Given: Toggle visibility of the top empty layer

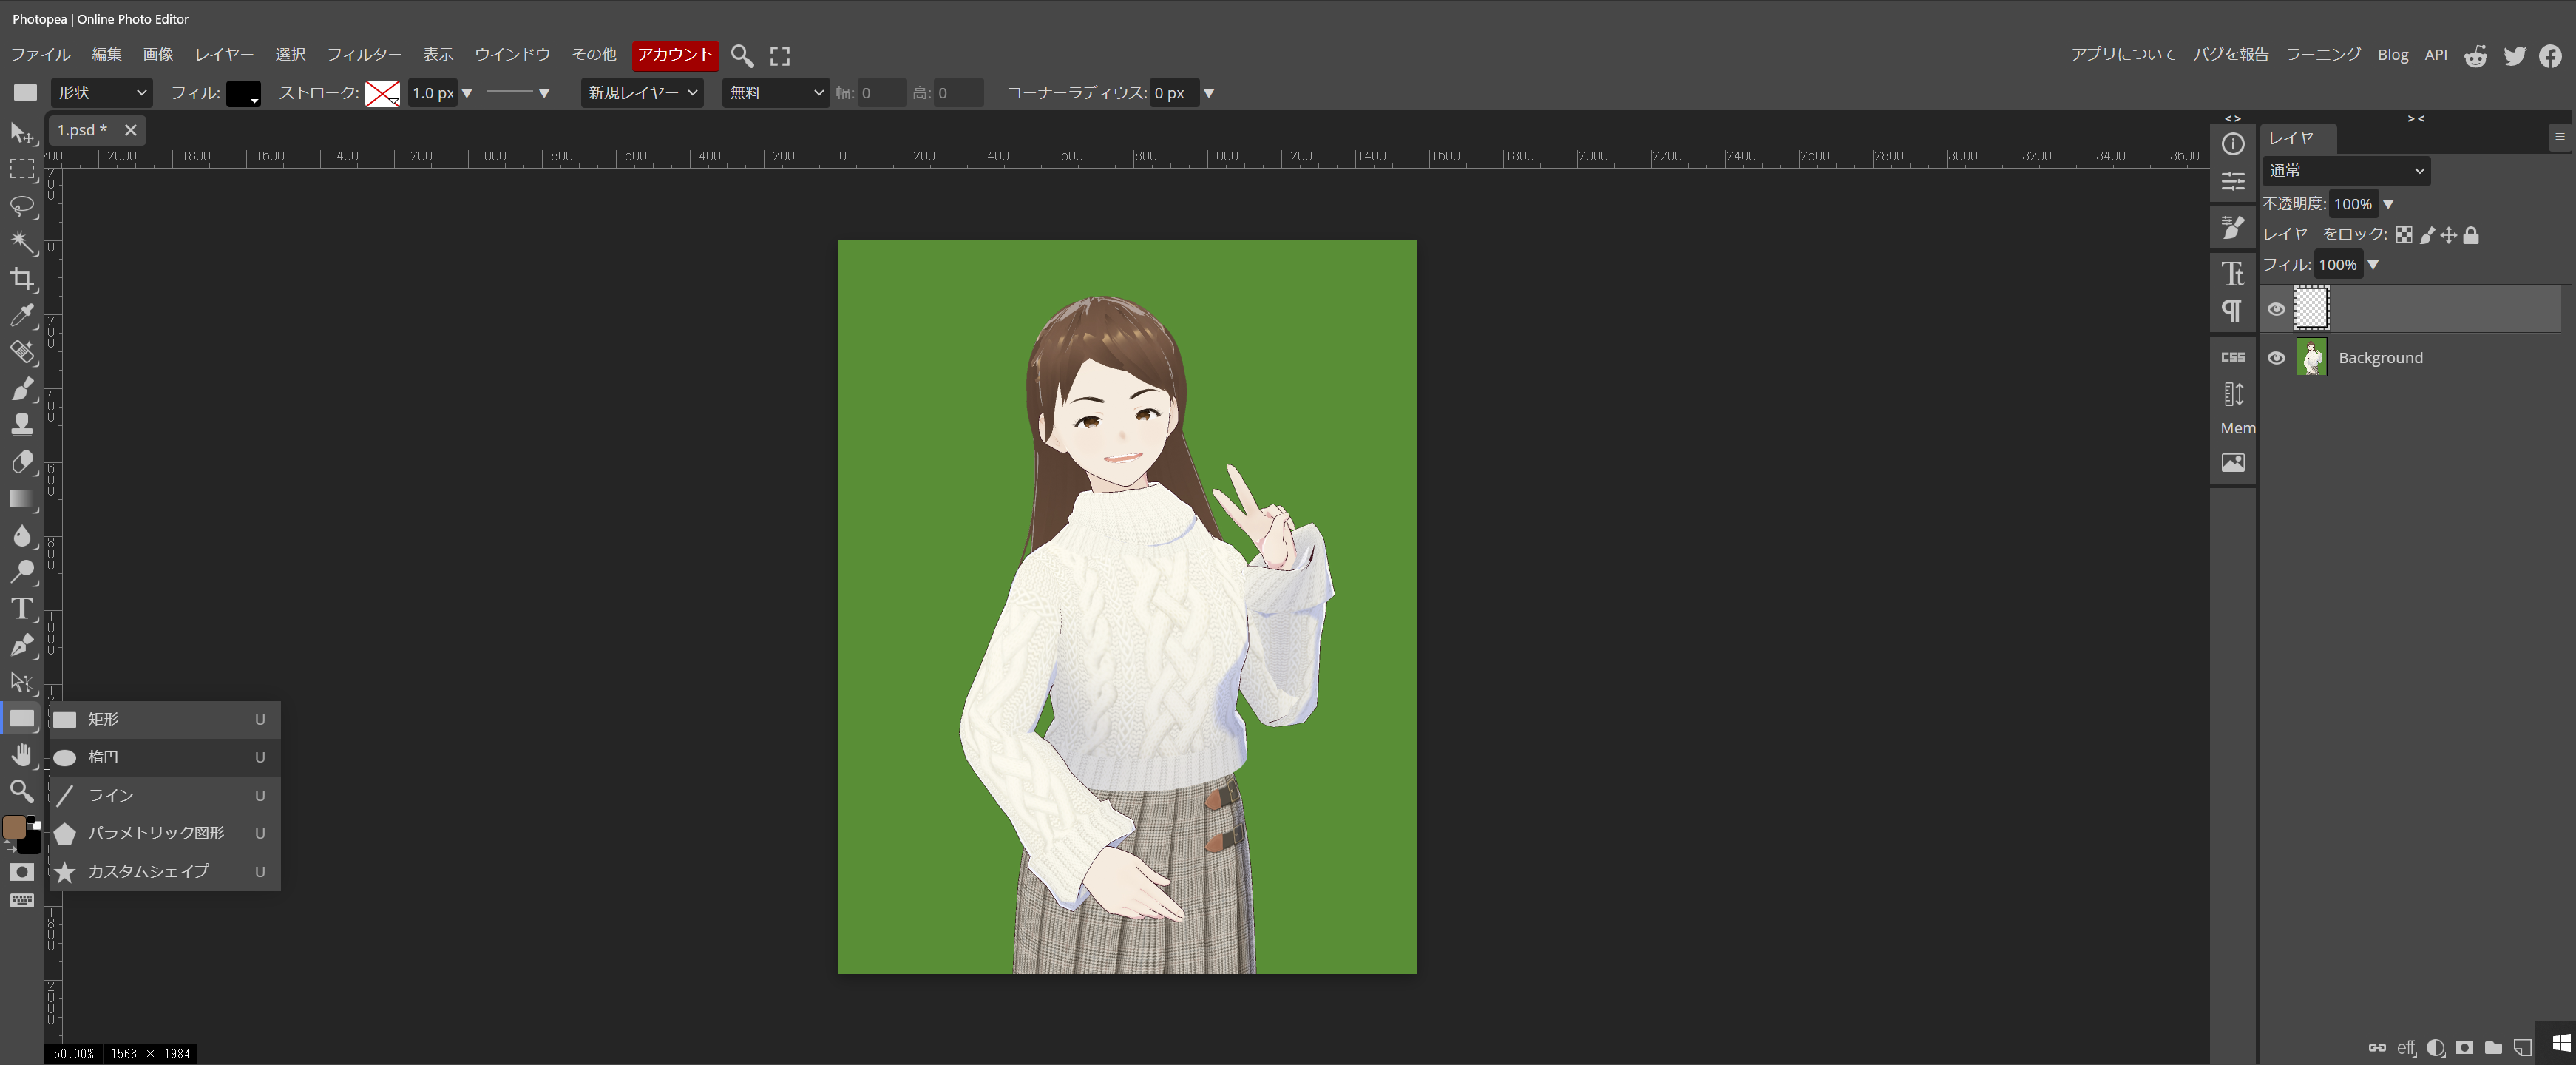Looking at the screenshot, I should tap(2276, 309).
